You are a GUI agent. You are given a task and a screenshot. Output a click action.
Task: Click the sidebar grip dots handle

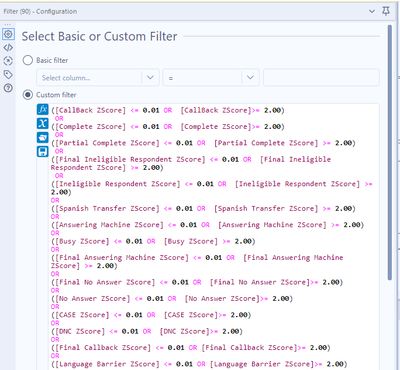[x=8, y=25]
